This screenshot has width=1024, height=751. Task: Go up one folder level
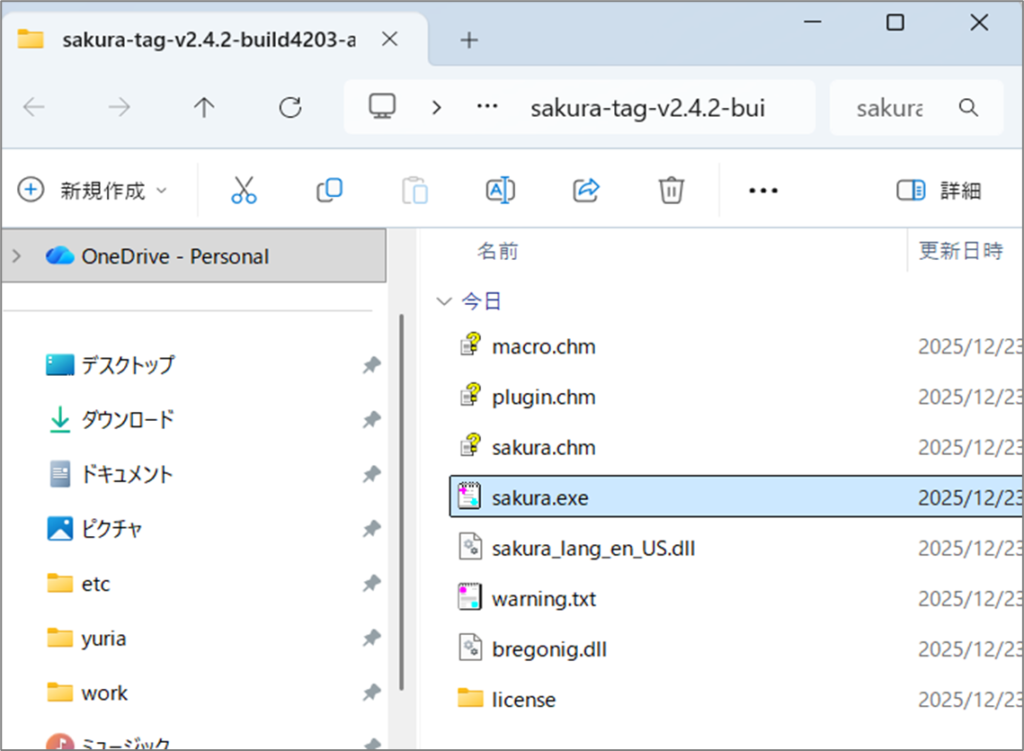(204, 108)
